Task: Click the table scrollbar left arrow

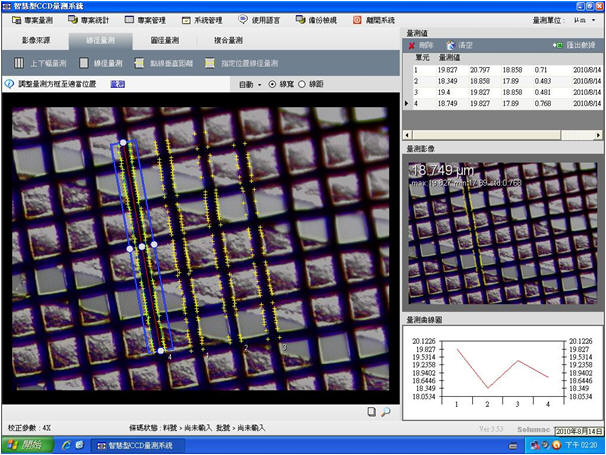Action: tap(407, 135)
